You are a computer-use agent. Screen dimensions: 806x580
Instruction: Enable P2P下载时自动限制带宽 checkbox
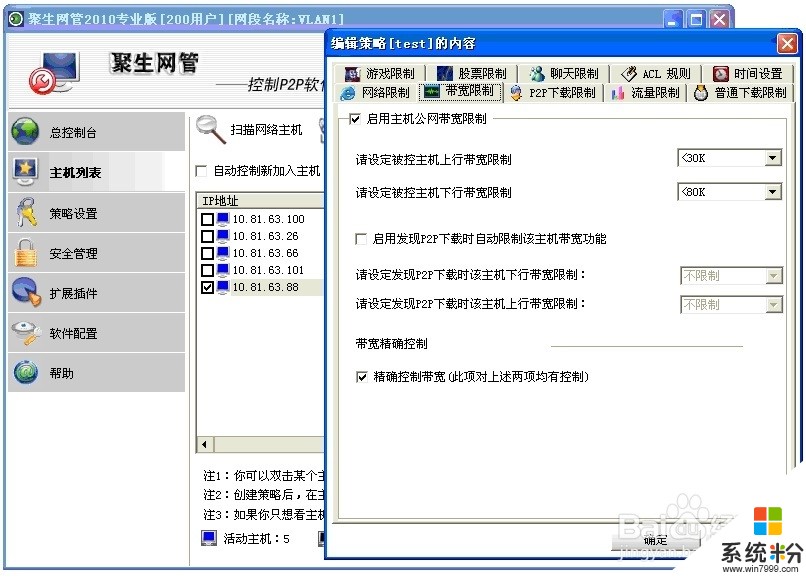pos(362,239)
